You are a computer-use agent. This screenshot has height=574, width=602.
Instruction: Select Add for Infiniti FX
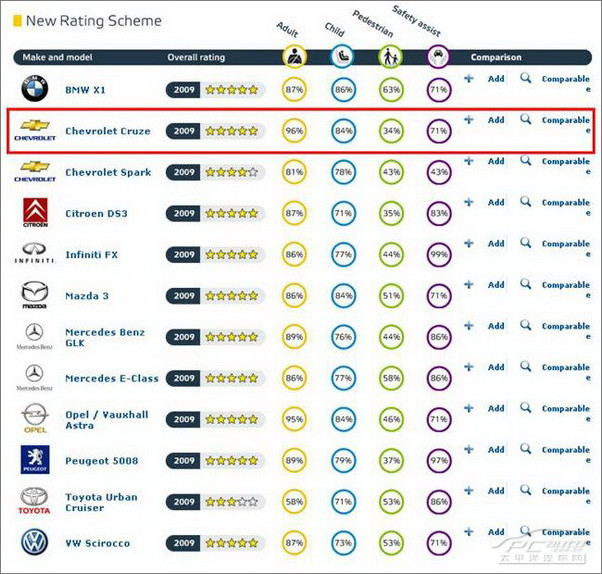point(496,244)
